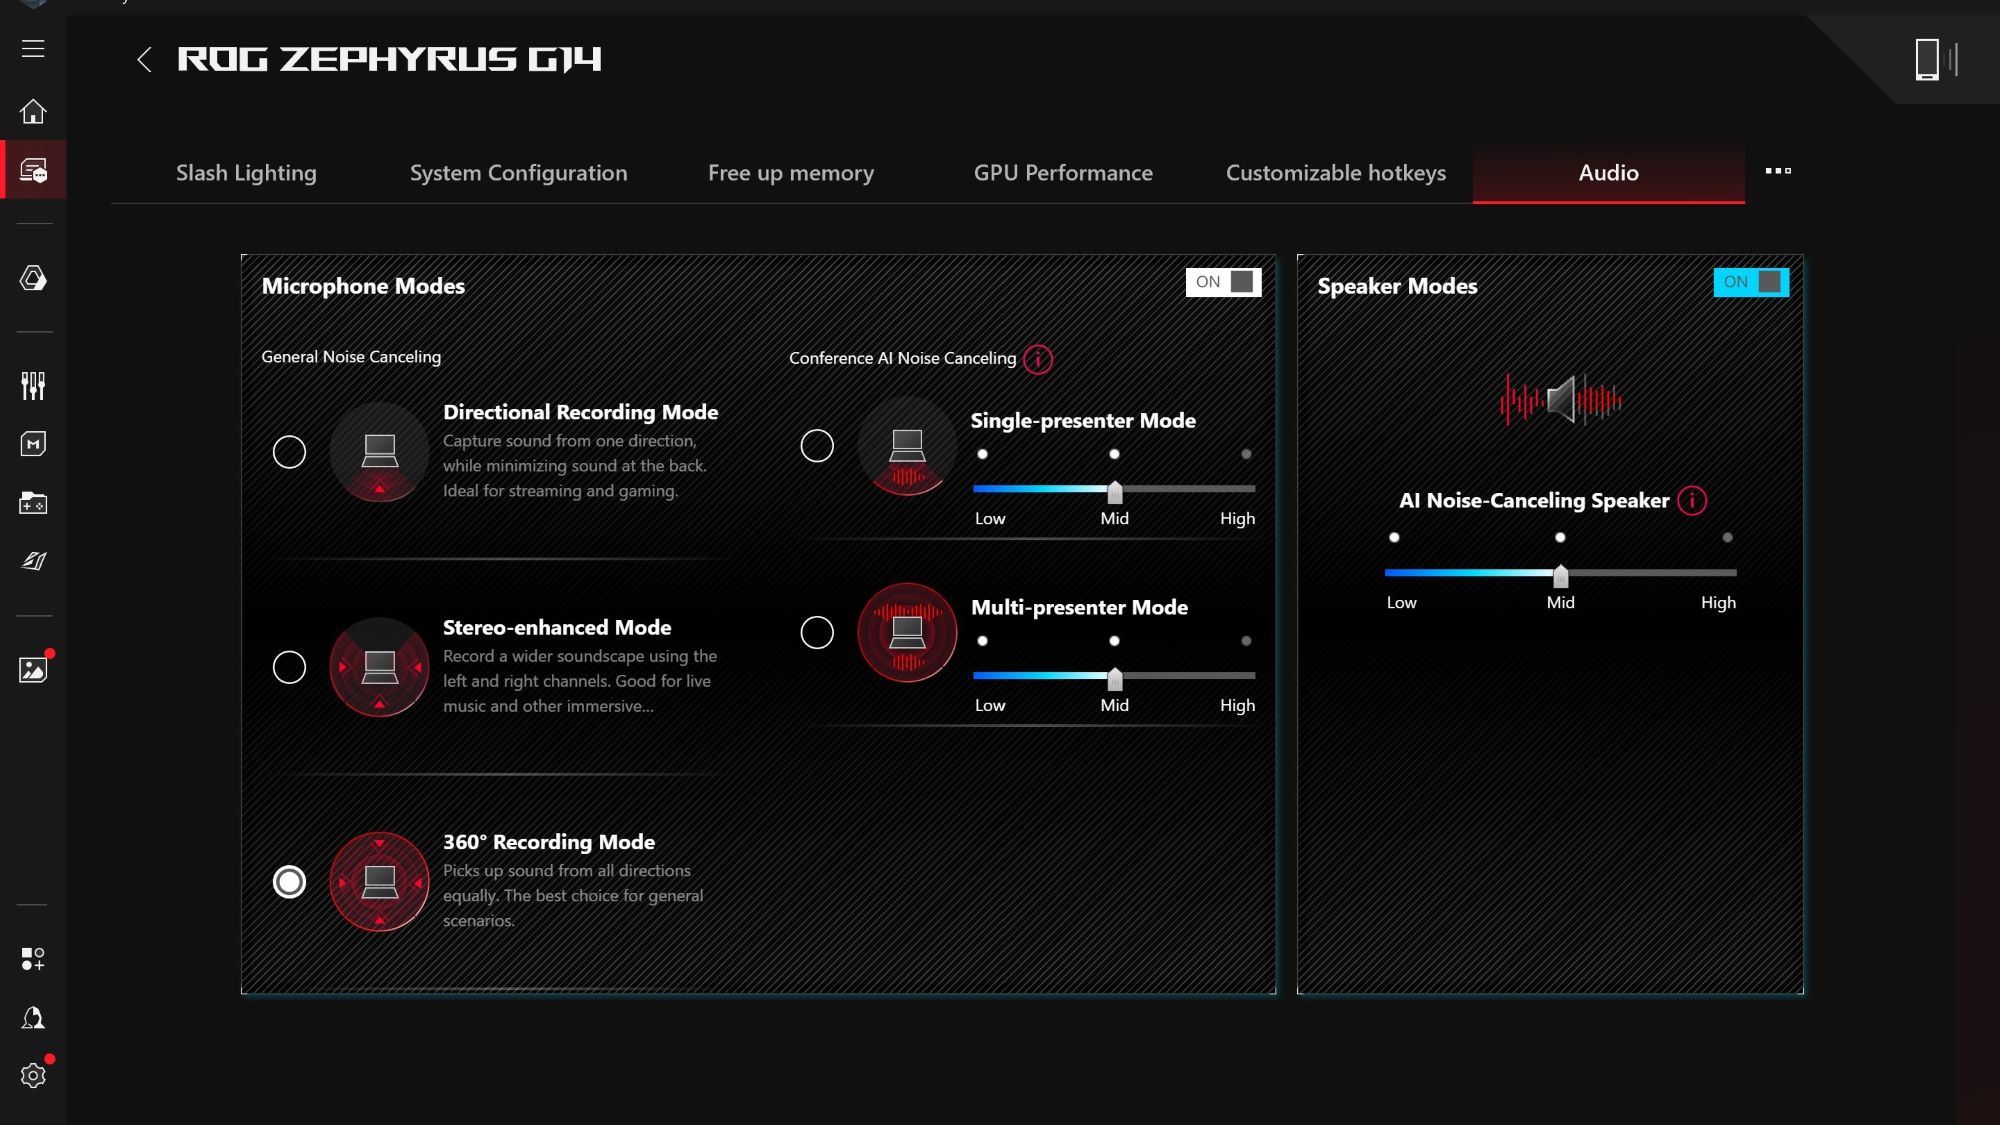
Task: Toggle Microphone Modes ON switch
Action: (1223, 282)
